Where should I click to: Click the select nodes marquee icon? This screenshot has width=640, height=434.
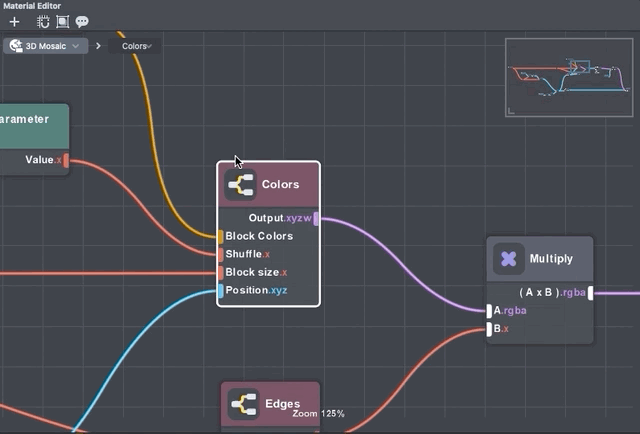tap(44, 21)
